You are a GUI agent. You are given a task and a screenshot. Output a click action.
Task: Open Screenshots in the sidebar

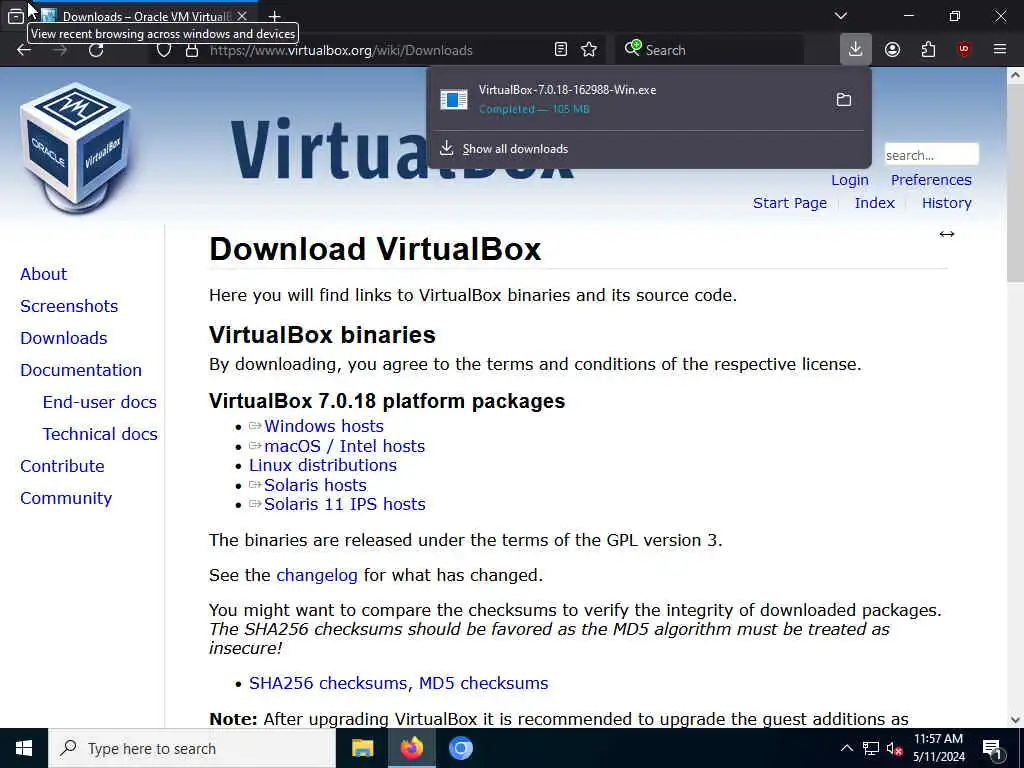click(x=69, y=306)
